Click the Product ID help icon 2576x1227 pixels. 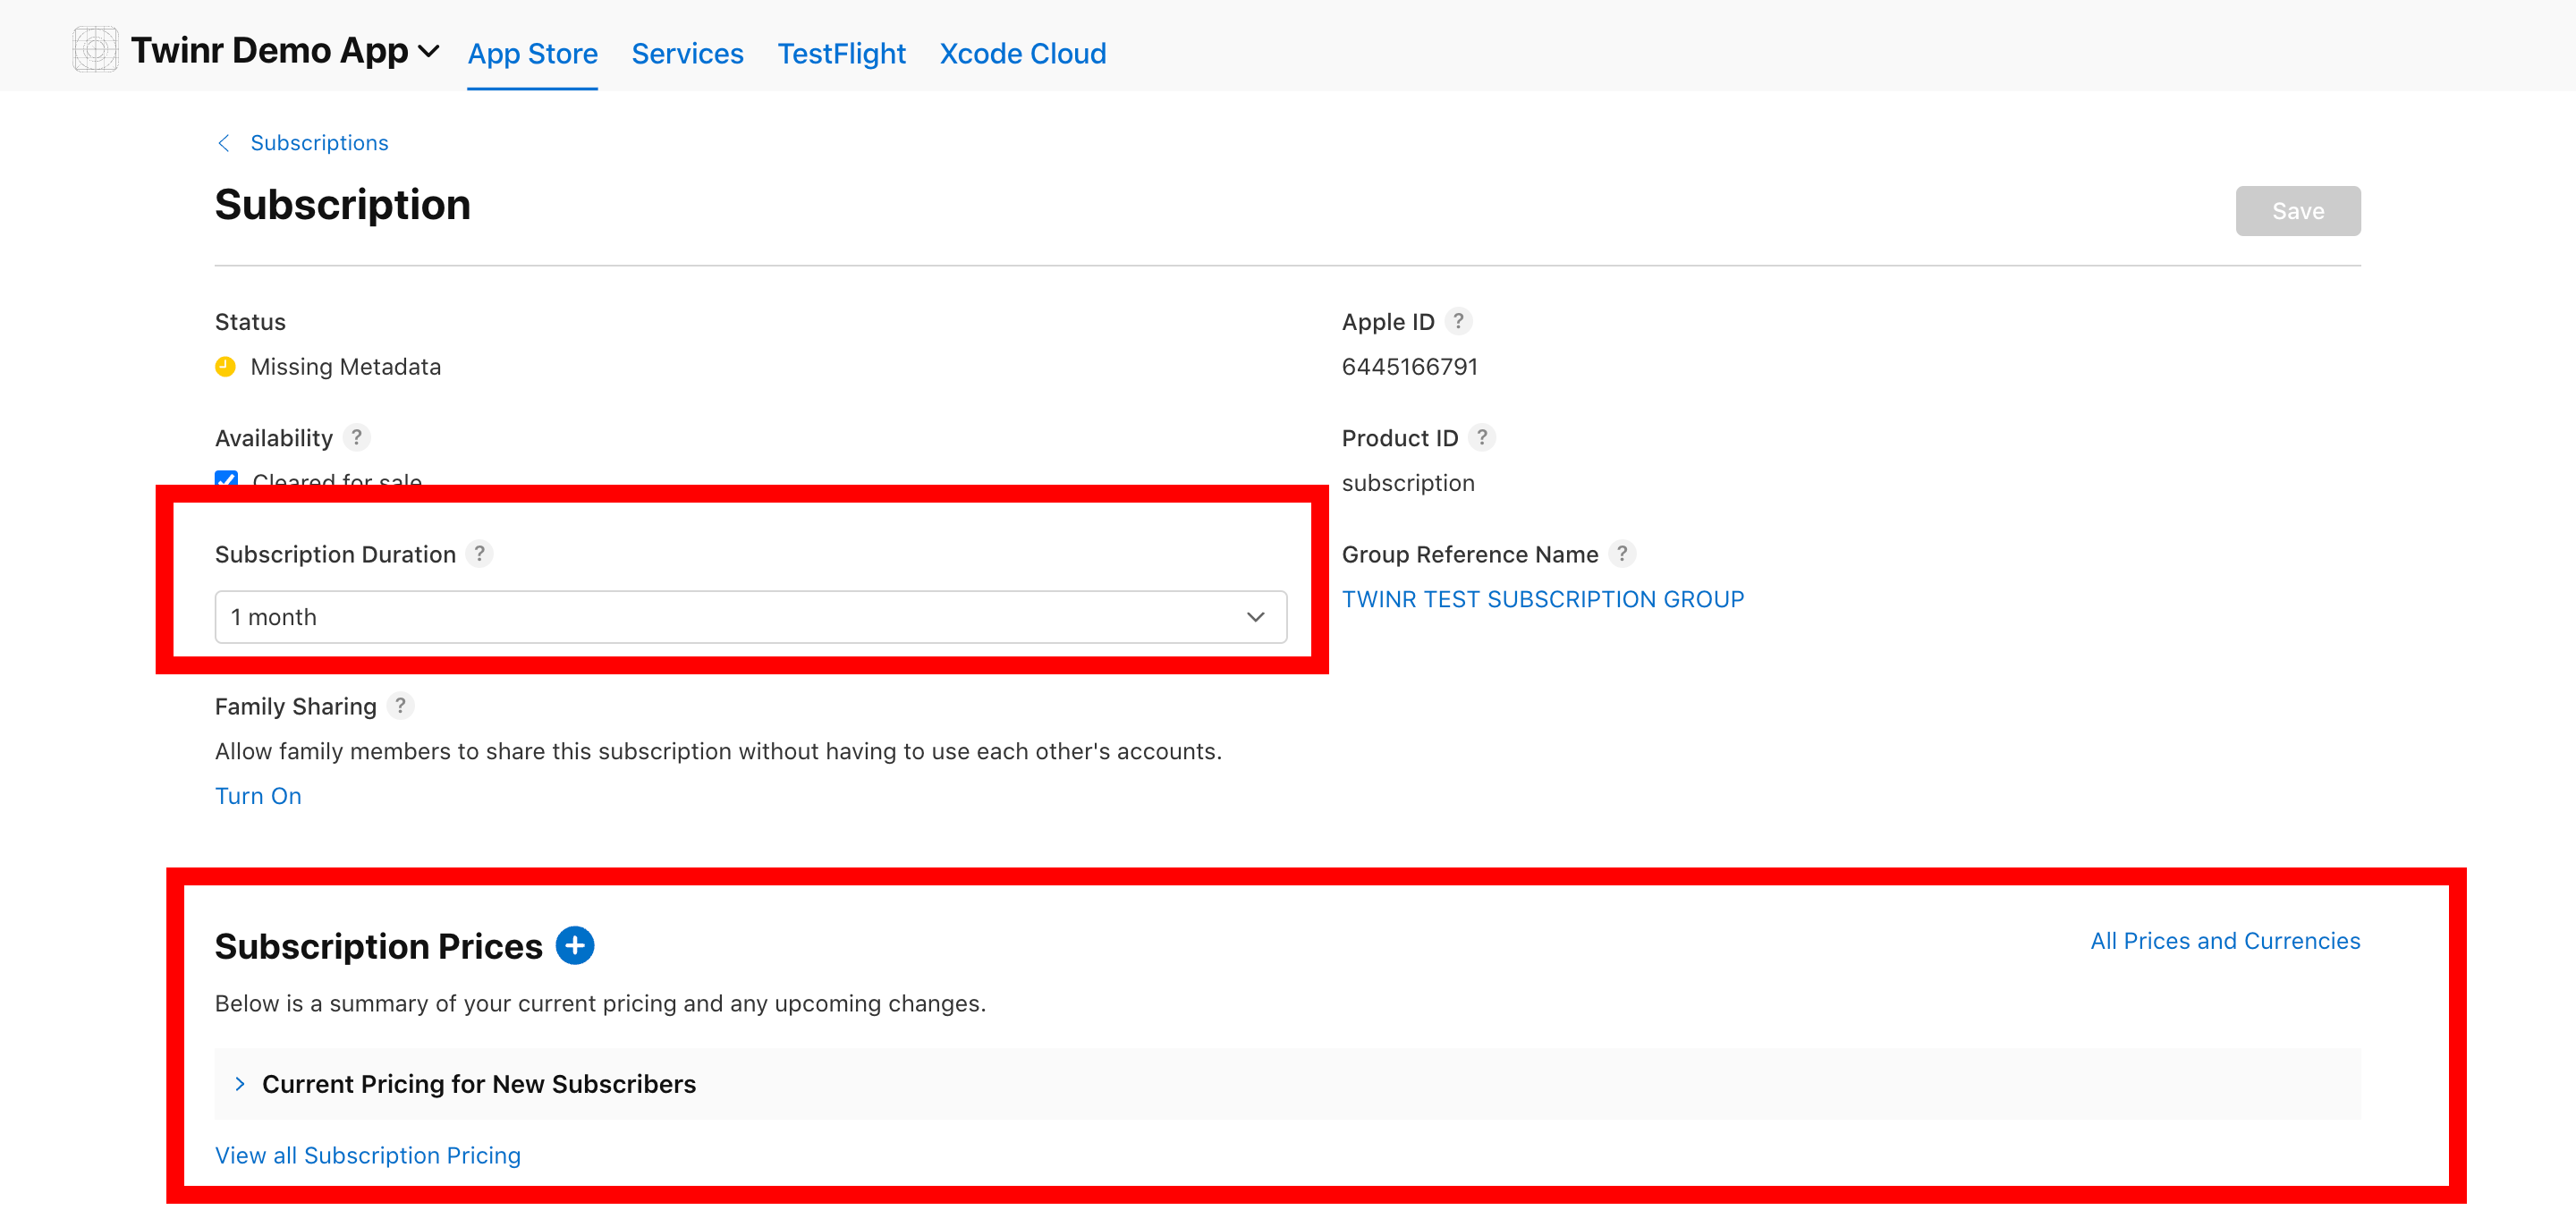pyautogui.click(x=1482, y=437)
